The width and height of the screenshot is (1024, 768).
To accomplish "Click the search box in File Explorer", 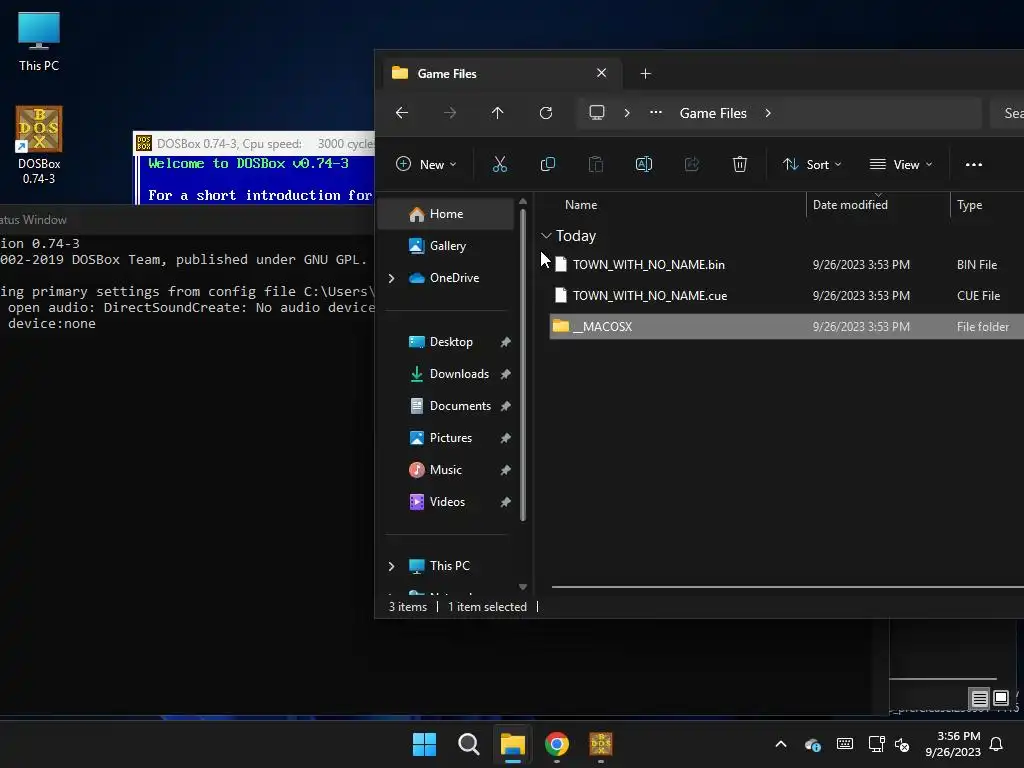I will (x=1008, y=113).
